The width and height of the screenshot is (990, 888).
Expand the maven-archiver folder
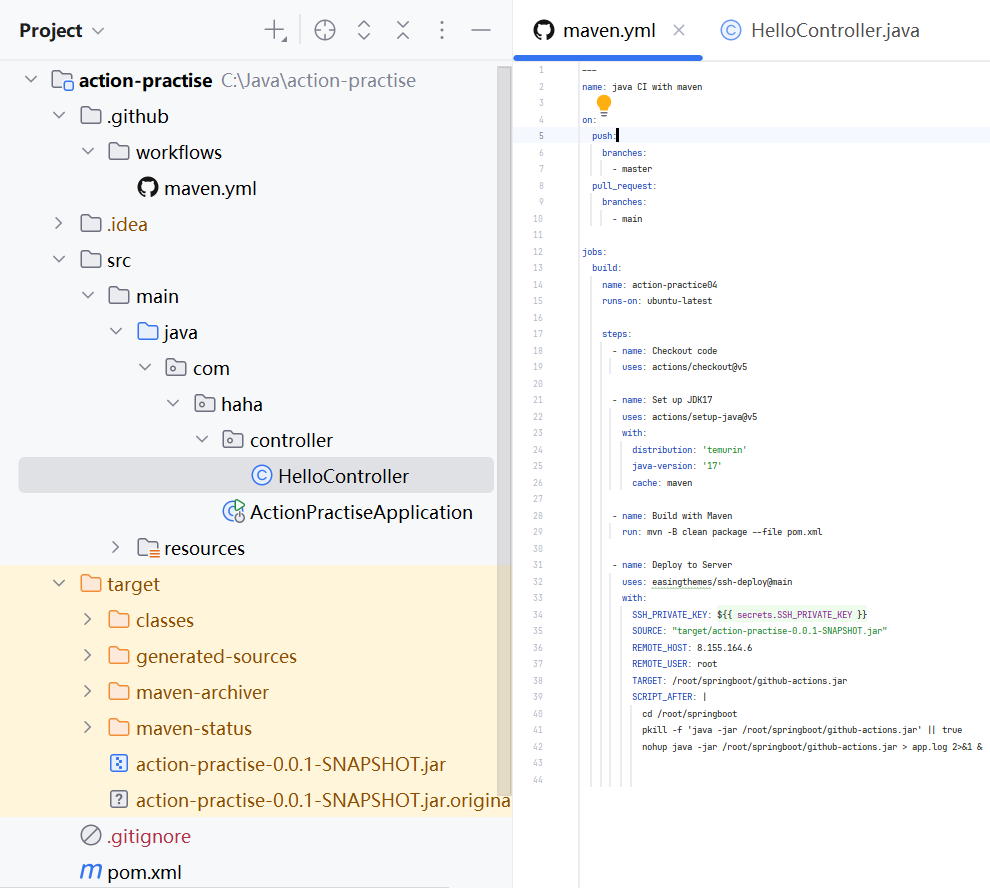[88, 692]
